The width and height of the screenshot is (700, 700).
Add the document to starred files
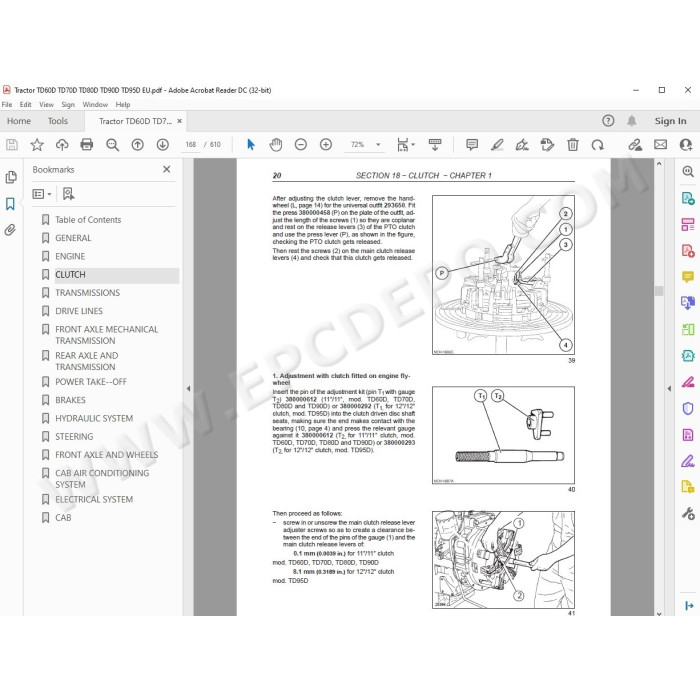[x=37, y=144]
